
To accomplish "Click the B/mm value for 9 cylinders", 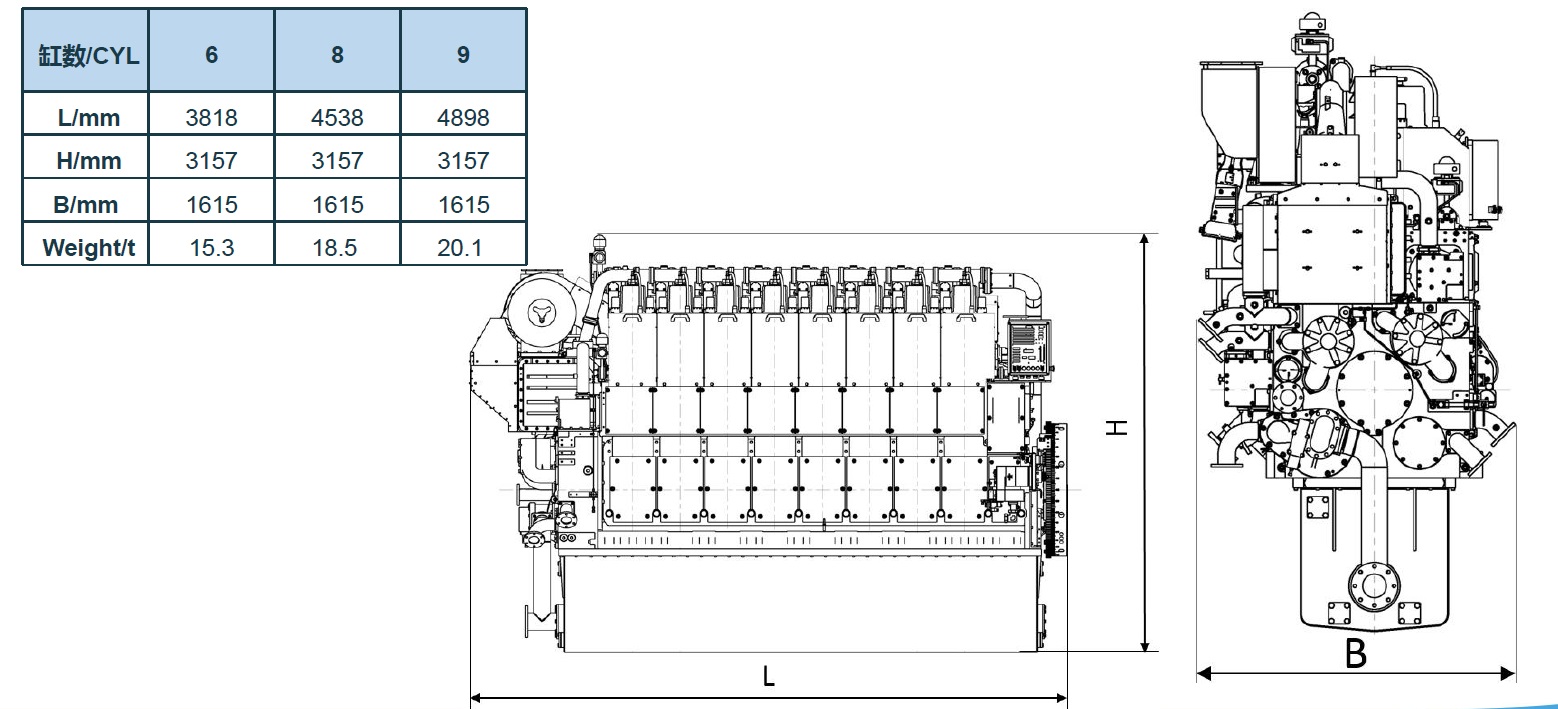I will 464,204.
